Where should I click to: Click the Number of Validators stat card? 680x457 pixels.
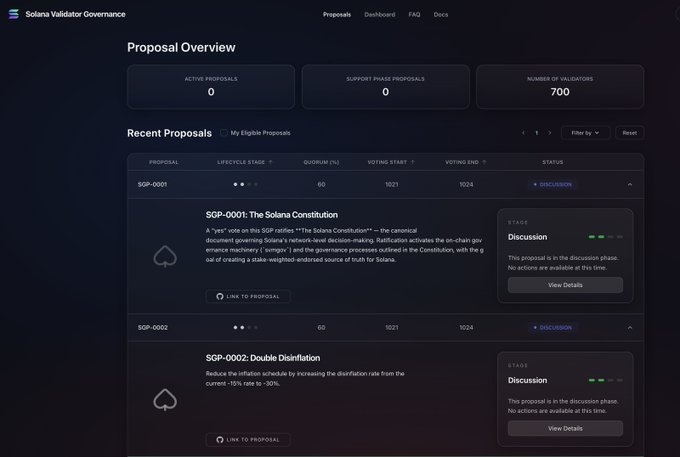[x=560, y=87]
